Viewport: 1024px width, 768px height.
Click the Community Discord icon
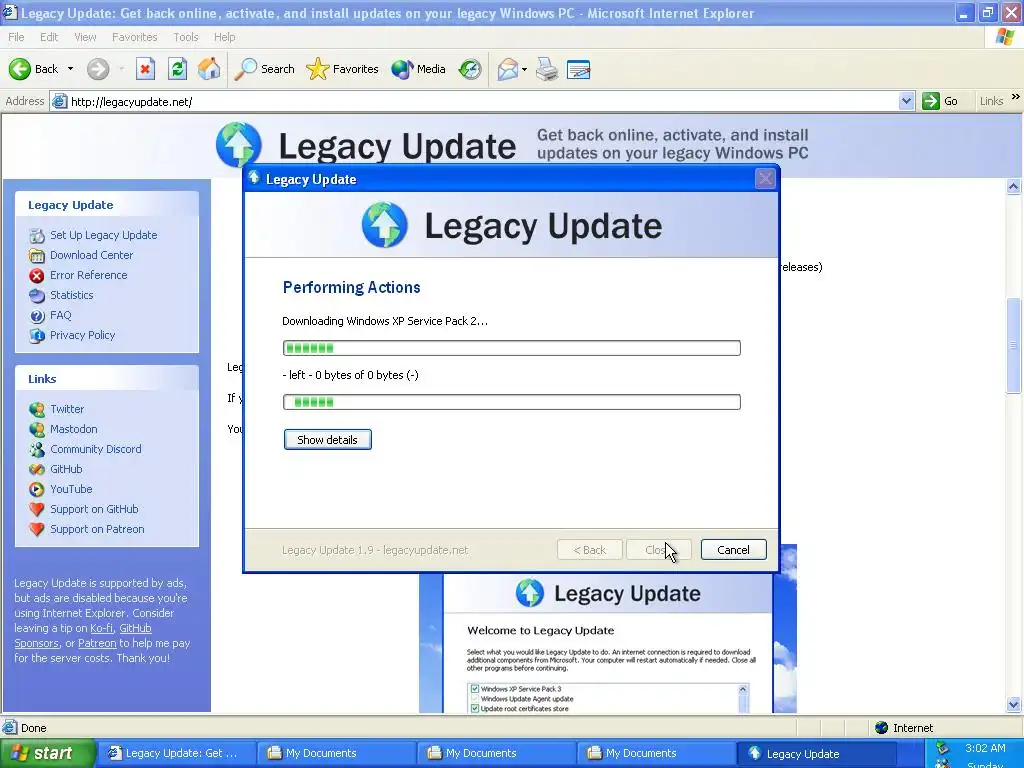coord(37,449)
